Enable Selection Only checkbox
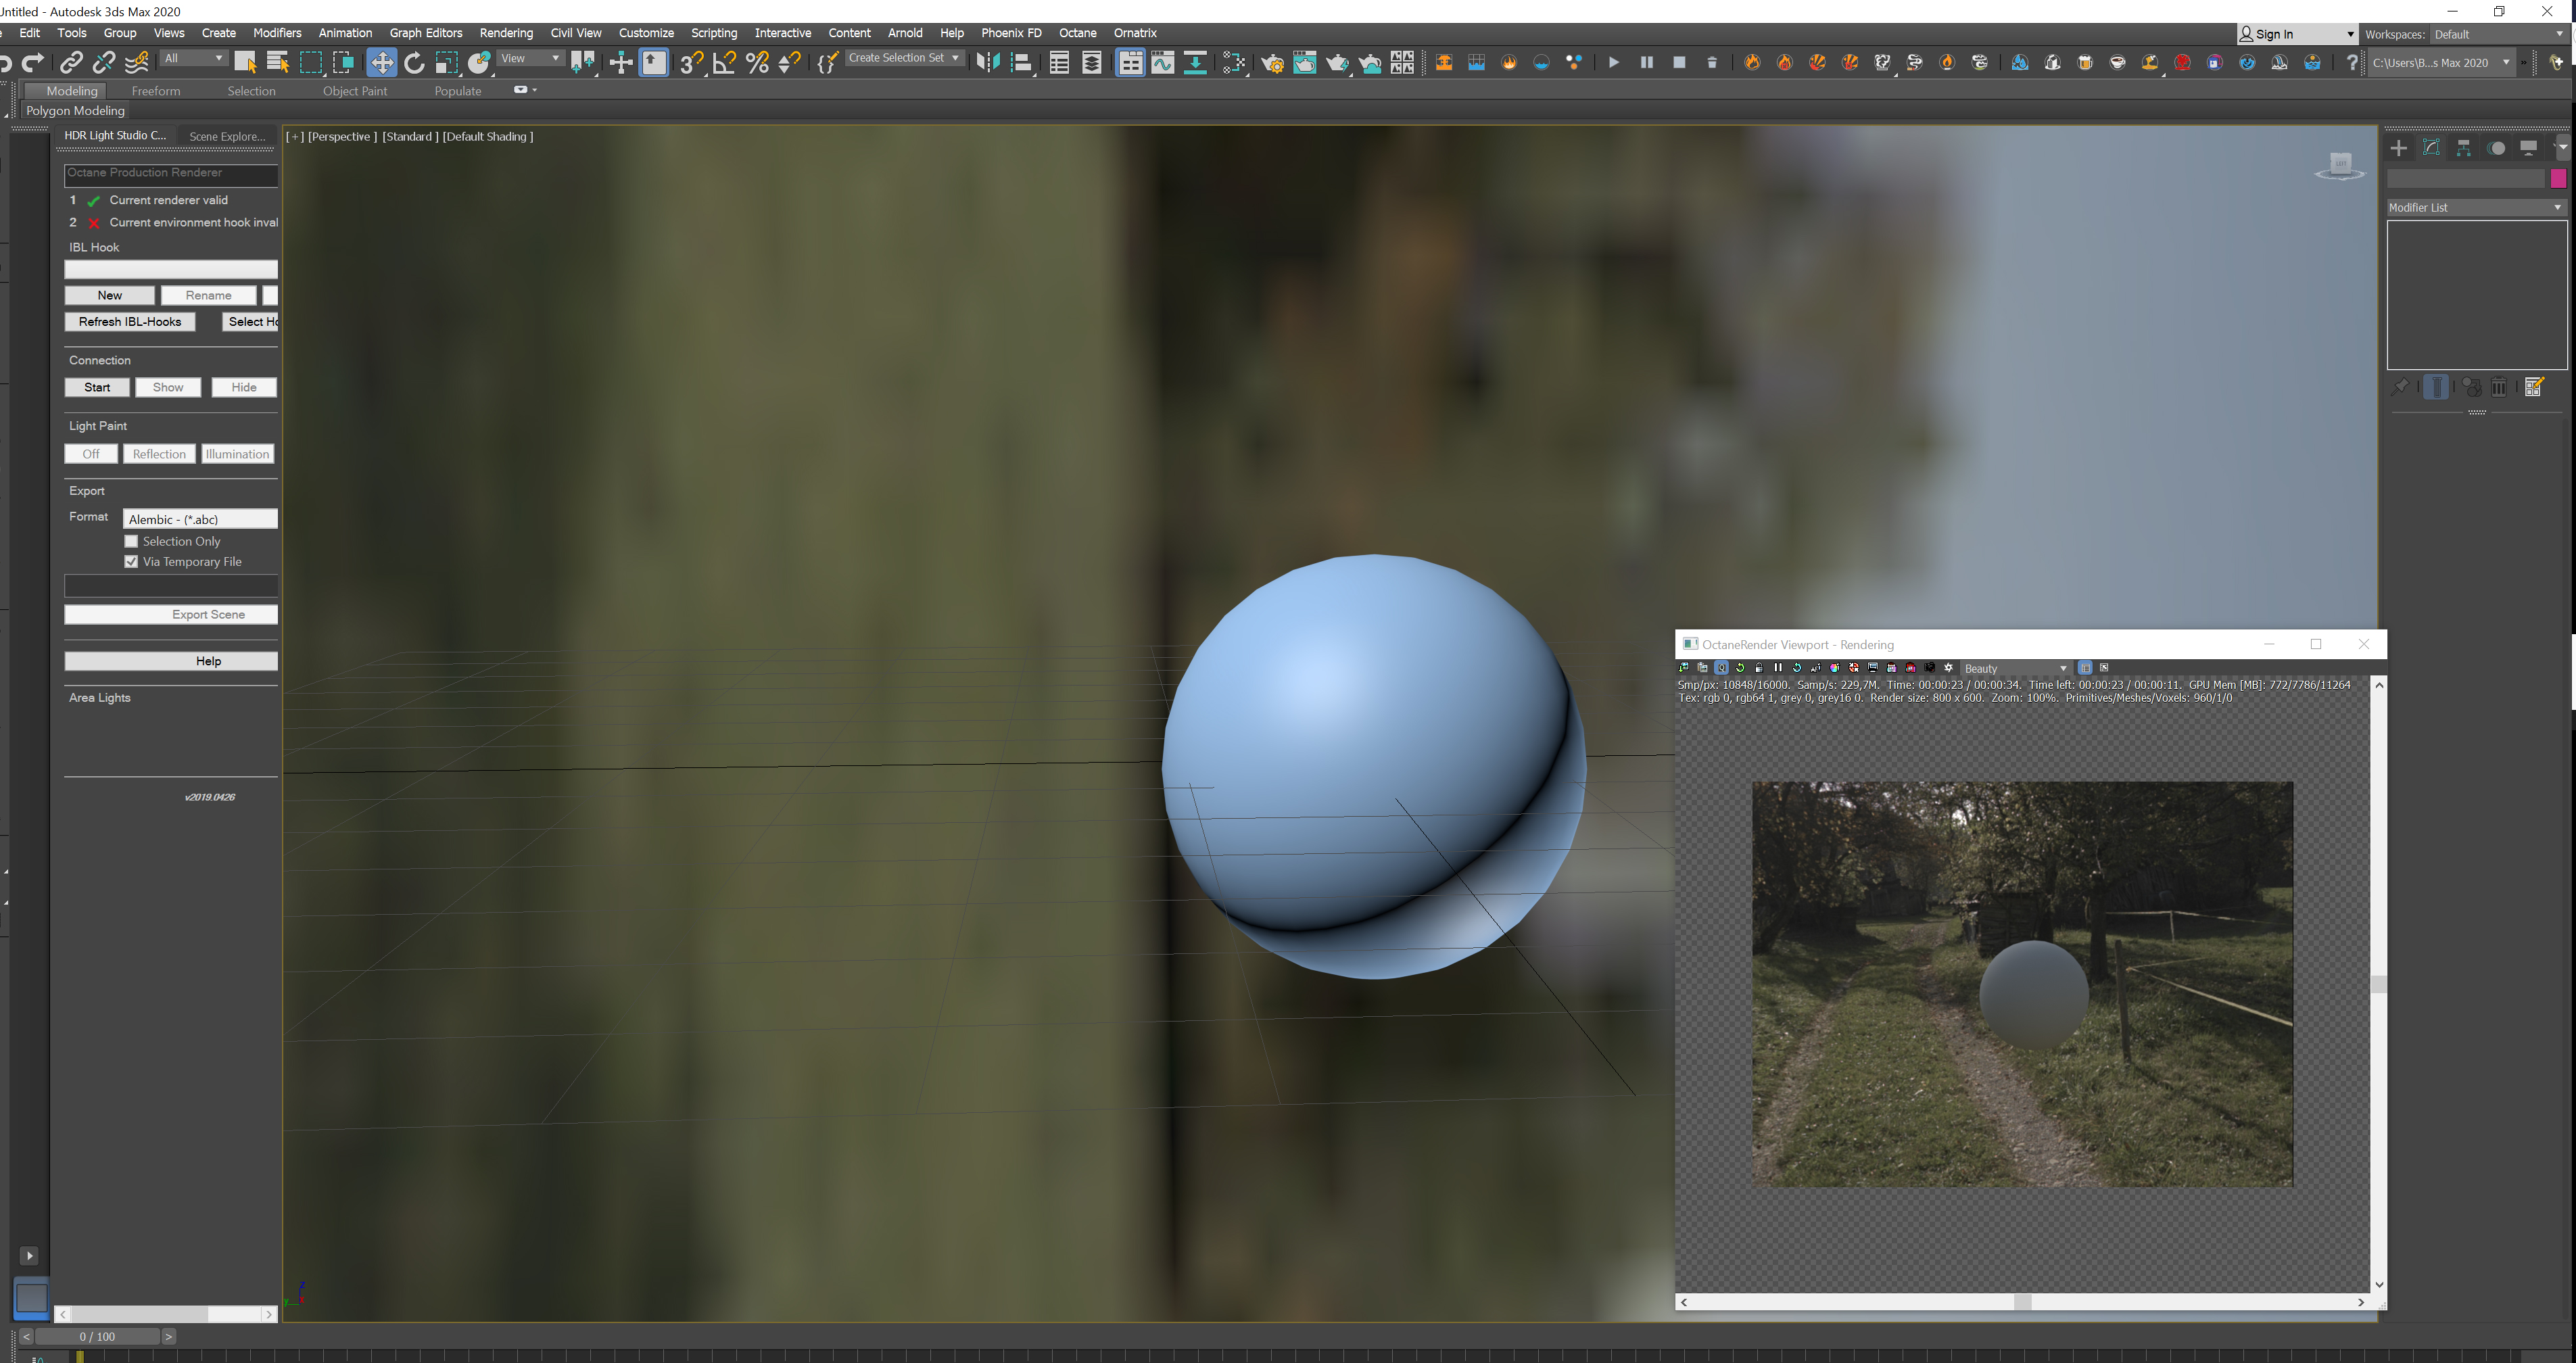The image size is (2576, 1363). coord(131,541)
